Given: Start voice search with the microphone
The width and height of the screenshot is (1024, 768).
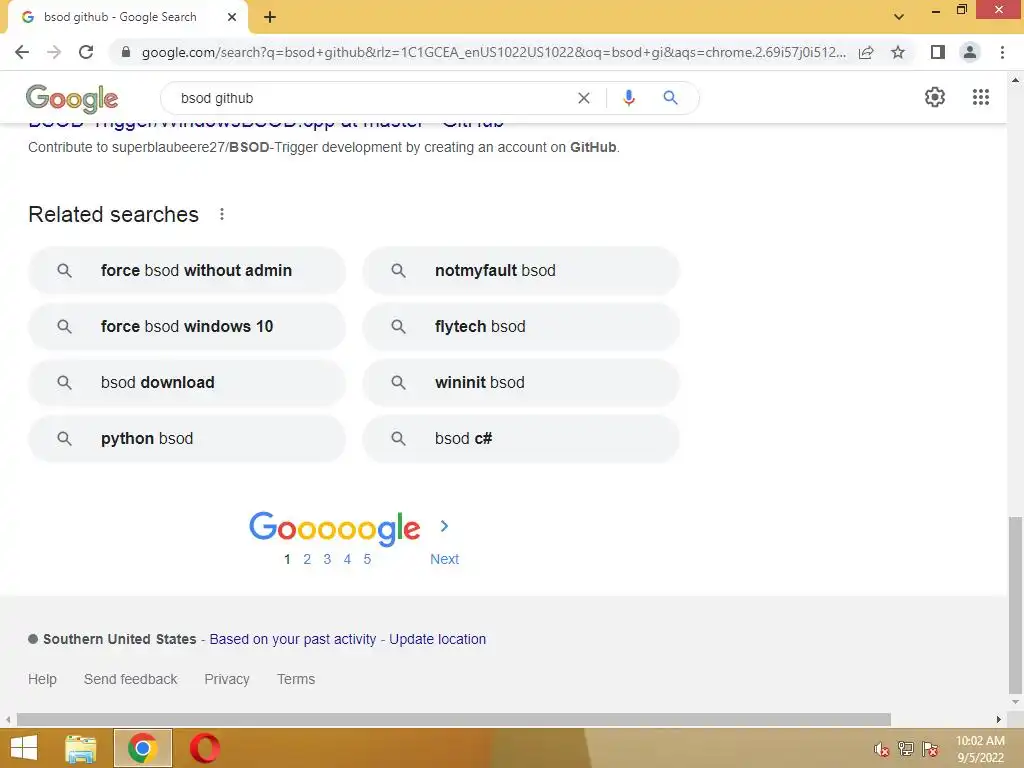Looking at the screenshot, I should click(628, 98).
